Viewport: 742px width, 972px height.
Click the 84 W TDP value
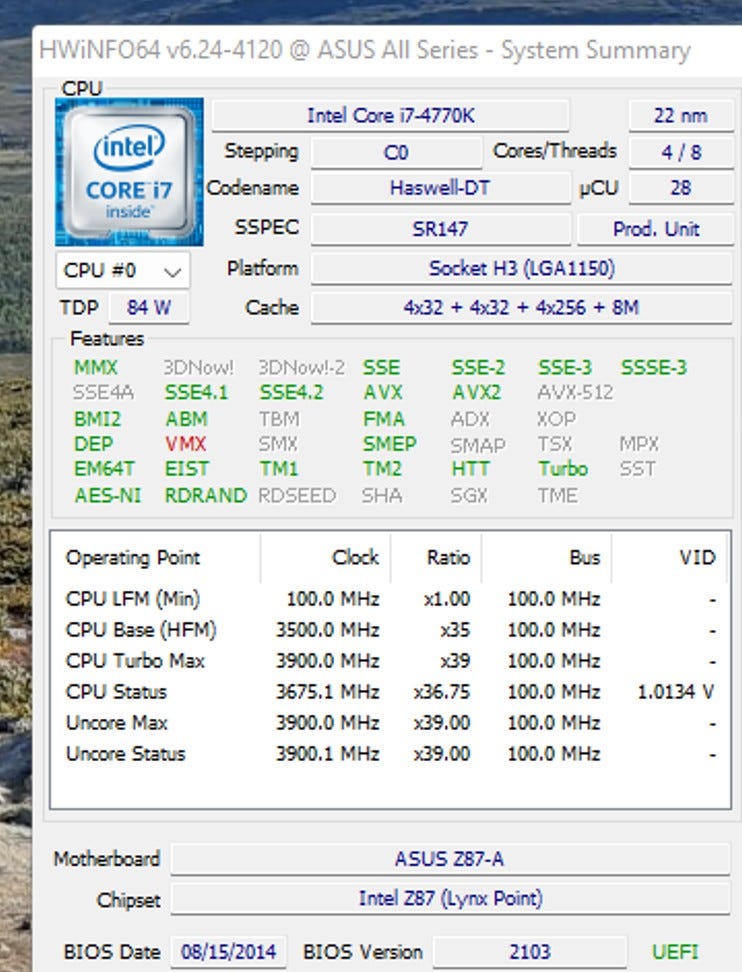point(149,307)
